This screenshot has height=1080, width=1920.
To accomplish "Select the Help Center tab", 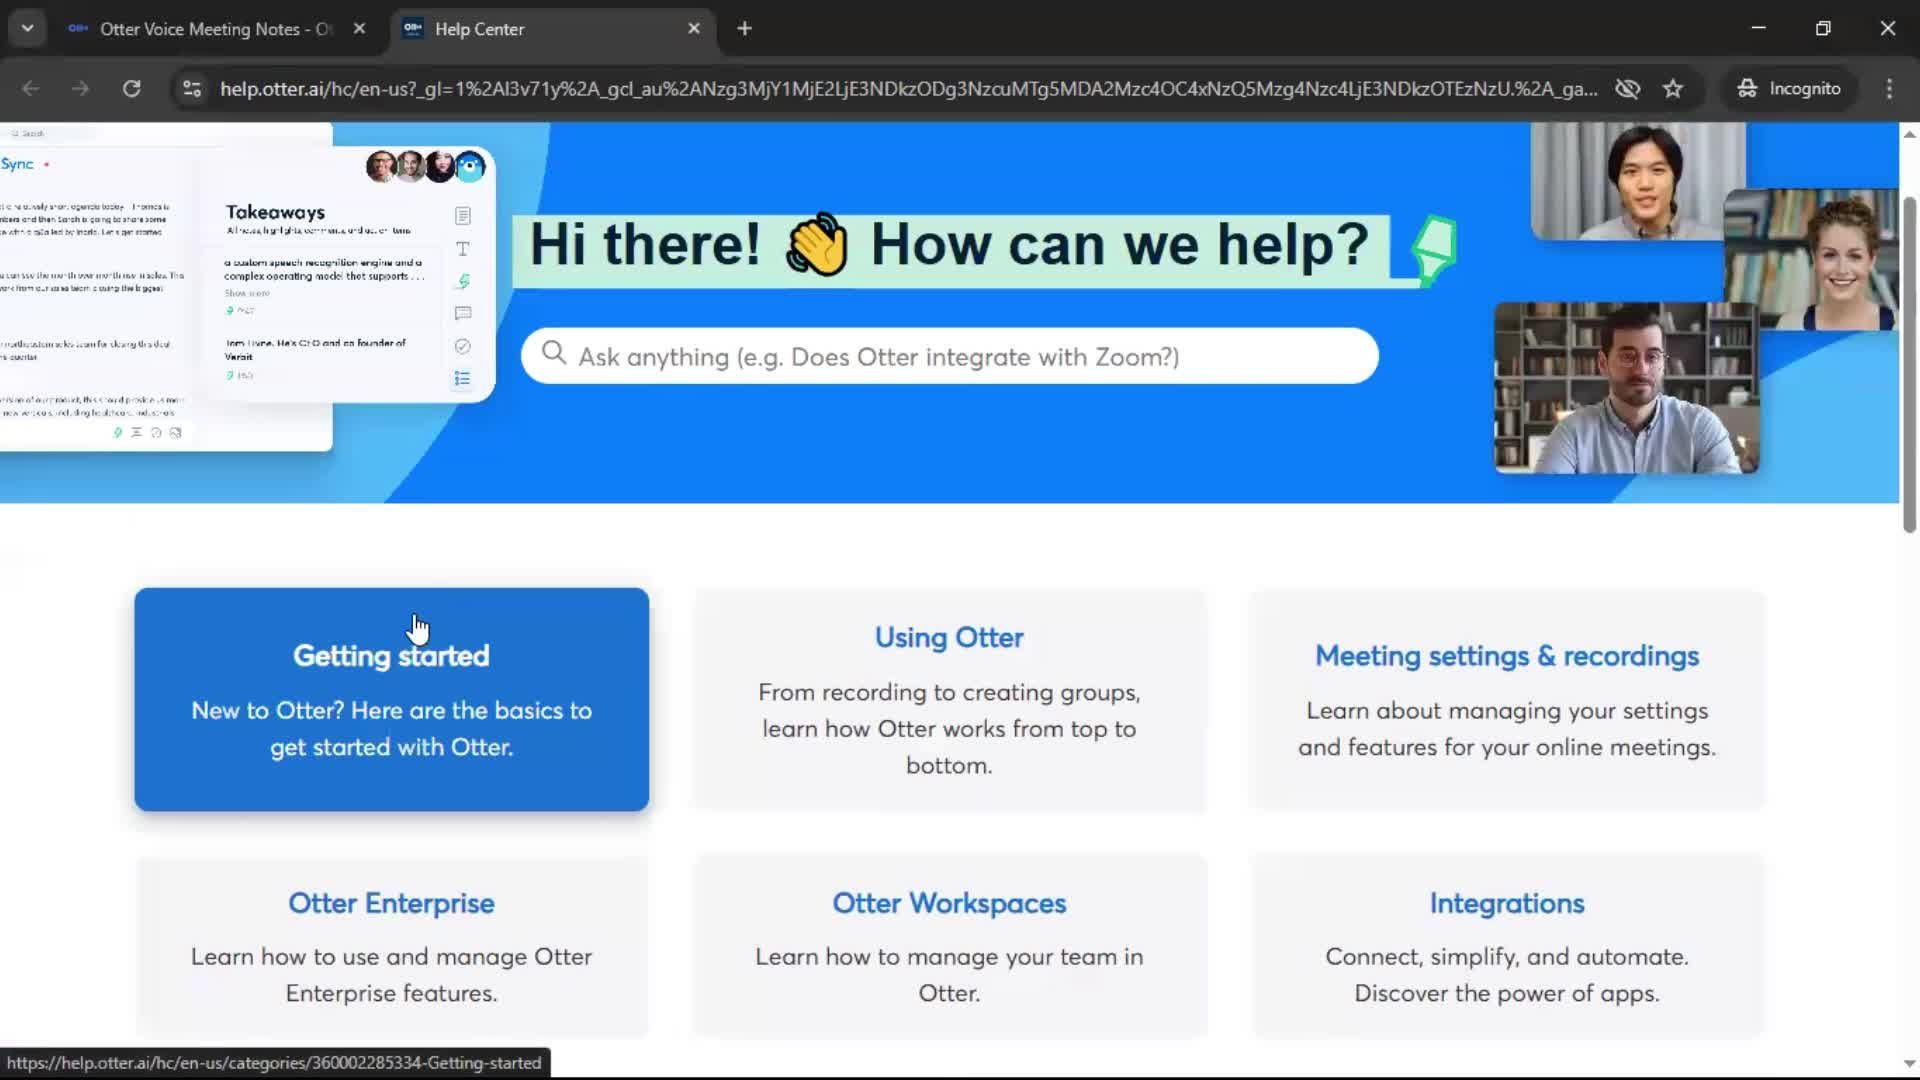I will (552, 29).
